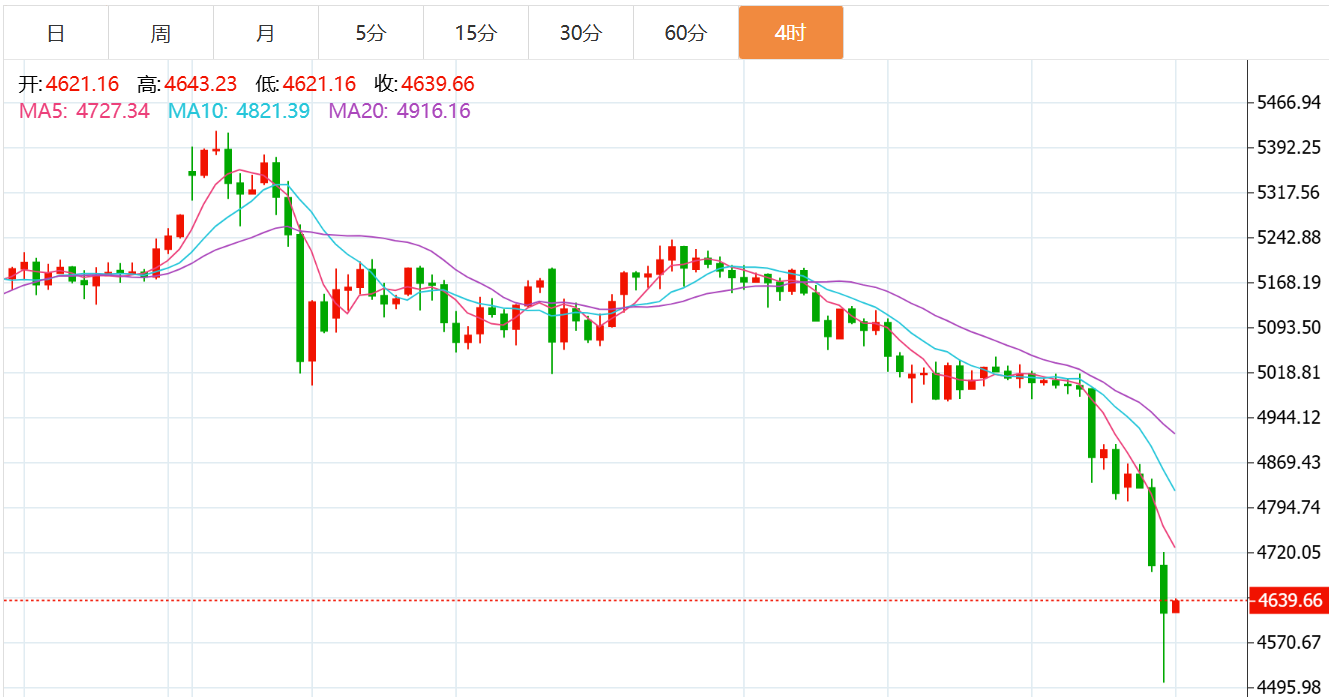Open the 月 monthly chart tab
1329x697 pixels.
(266, 33)
